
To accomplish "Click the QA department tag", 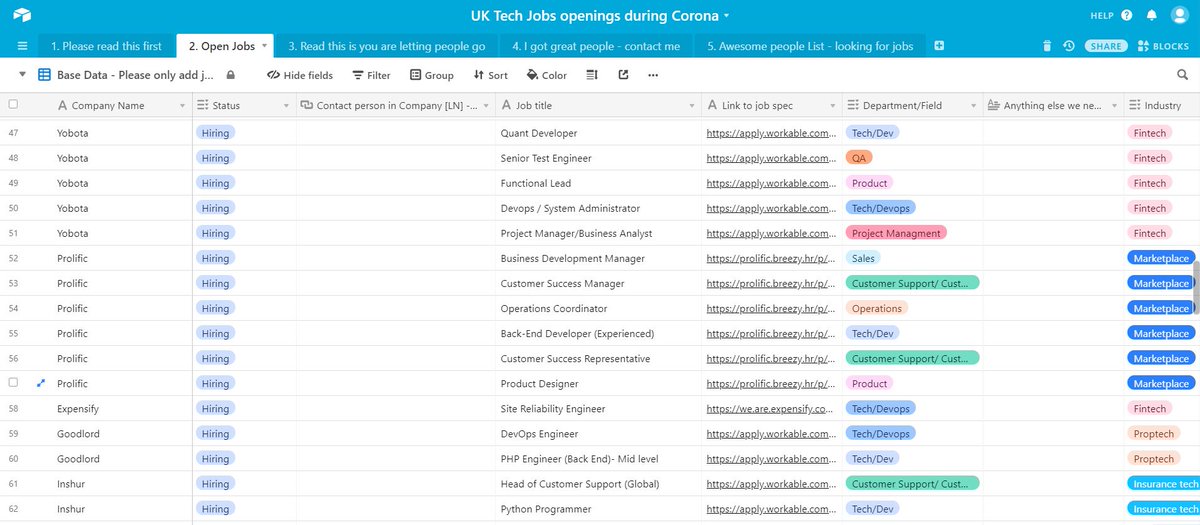I will click(859, 158).
